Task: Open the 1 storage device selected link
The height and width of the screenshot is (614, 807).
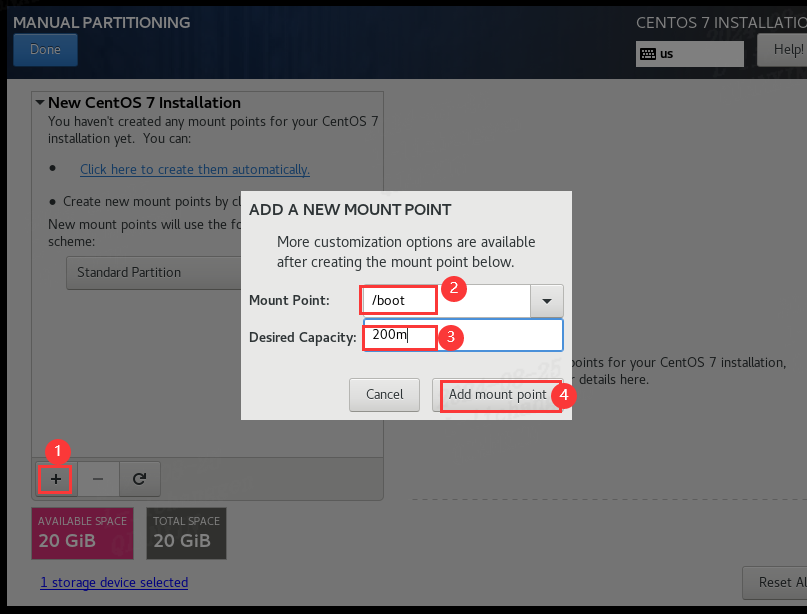Action: (x=114, y=583)
